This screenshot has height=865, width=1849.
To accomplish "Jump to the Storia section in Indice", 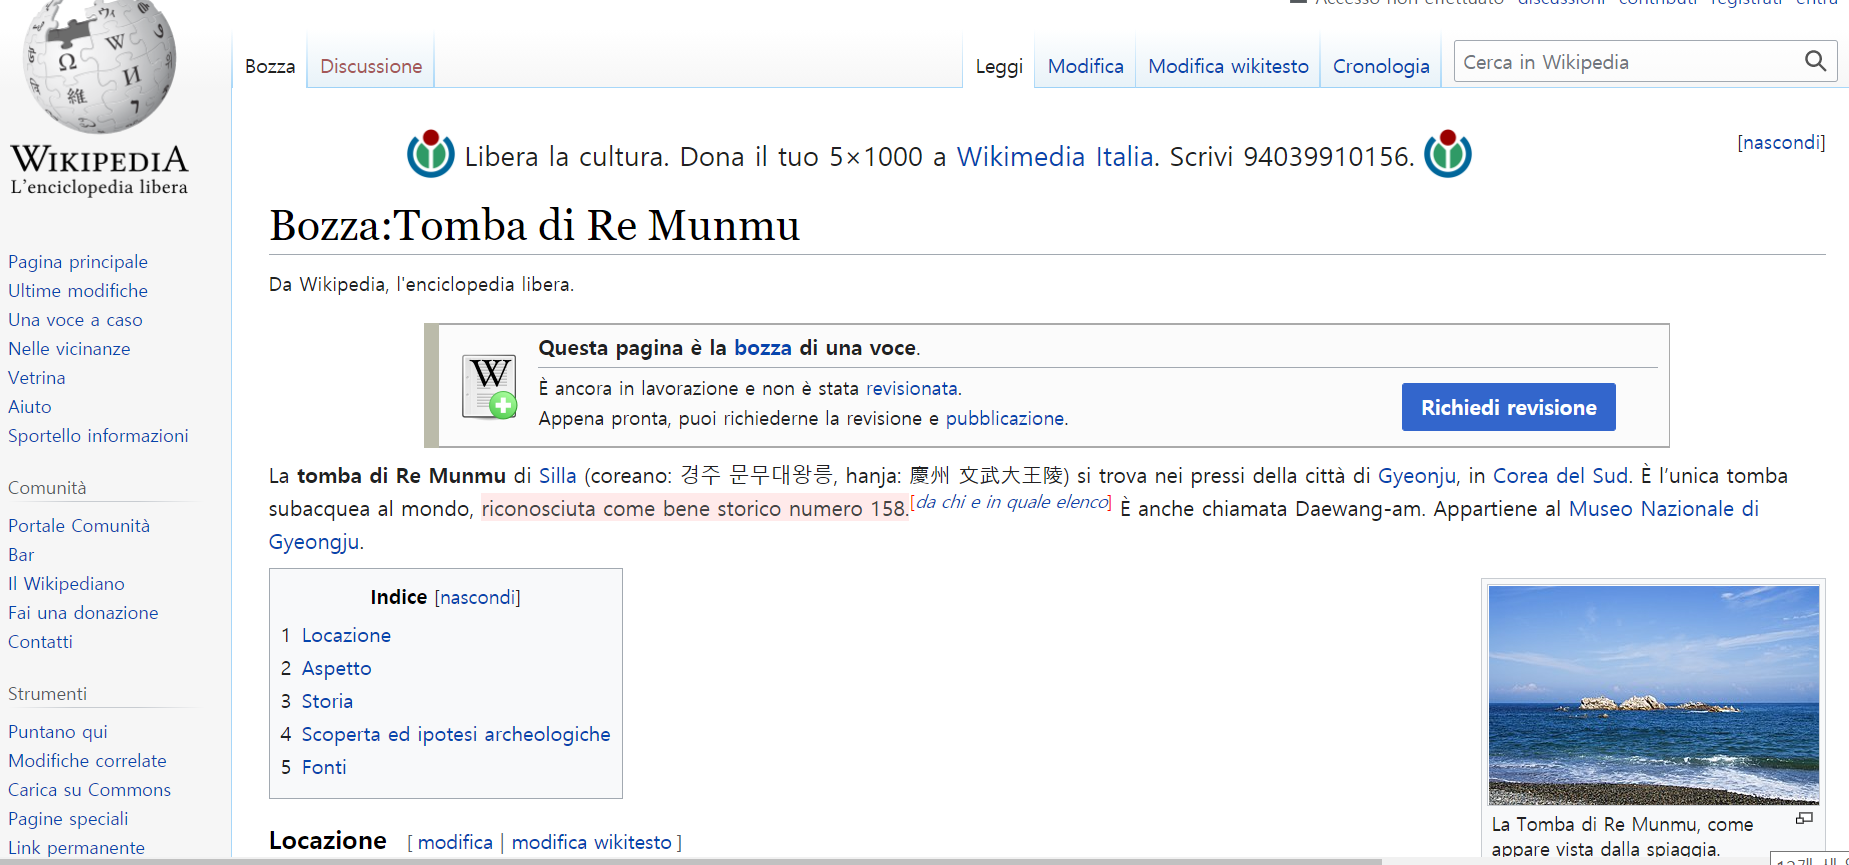I will (327, 701).
